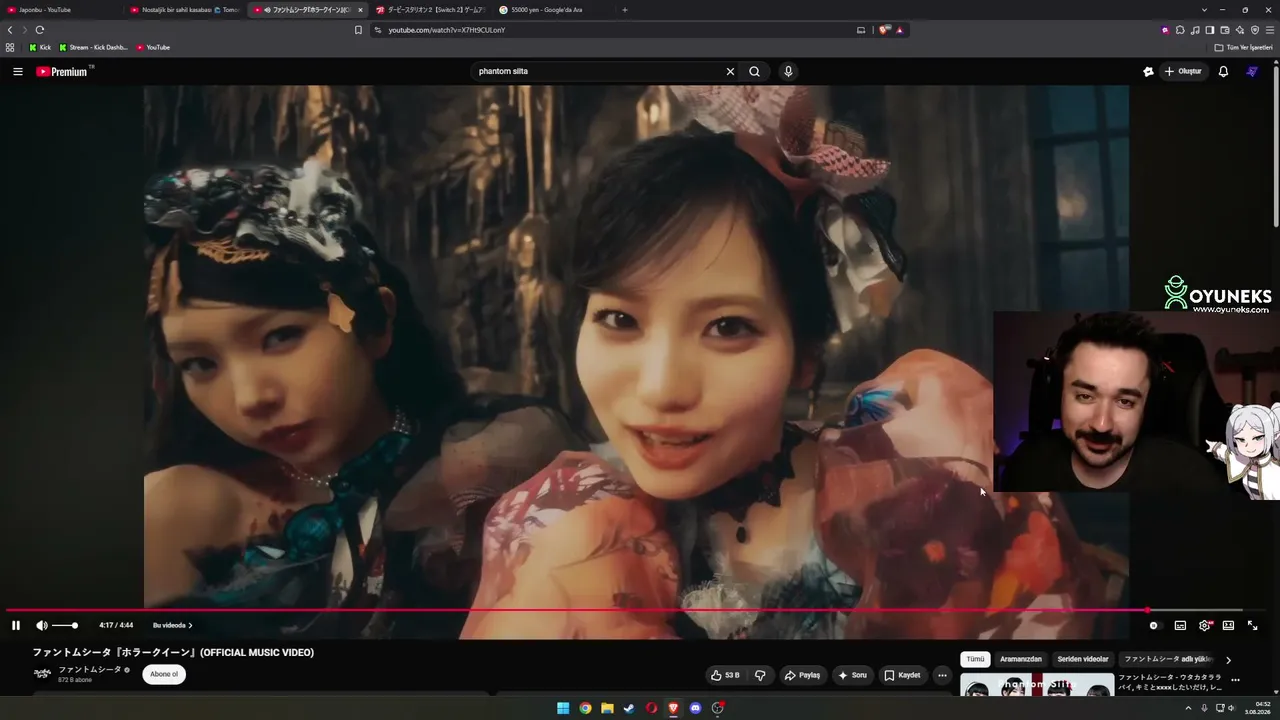1280x720 pixels.
Task: Open the 'Stream - Kick Dashb...' bookmark
Action: (x=94, y=47)
